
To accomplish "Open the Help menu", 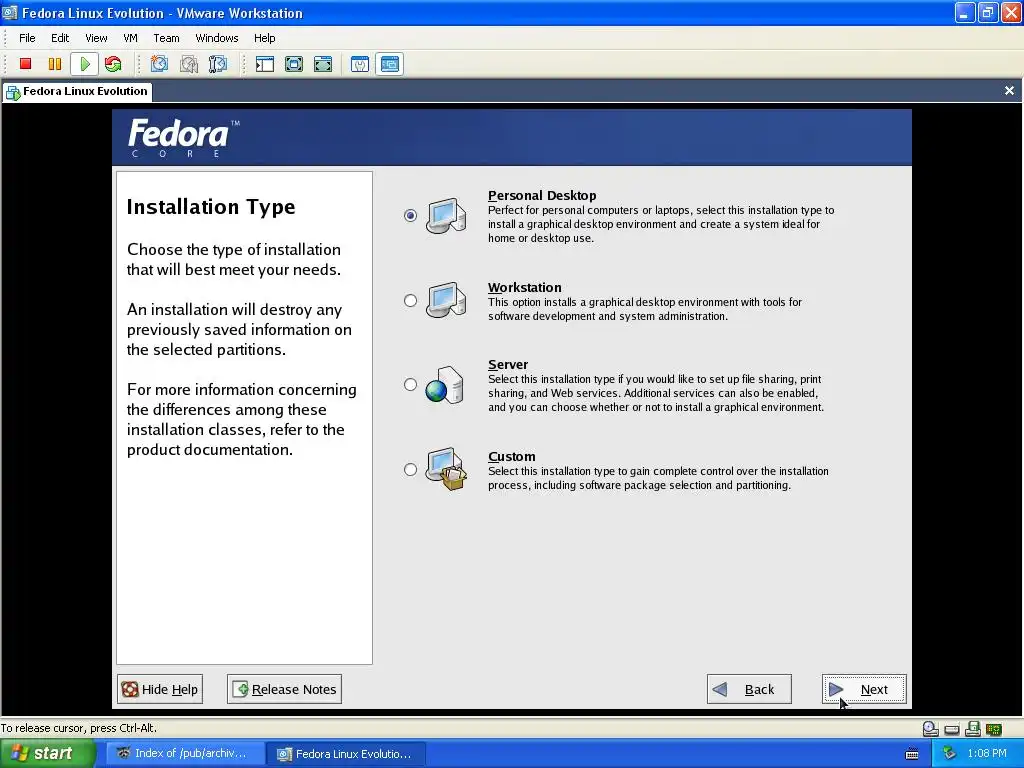I will pos(264,38).
